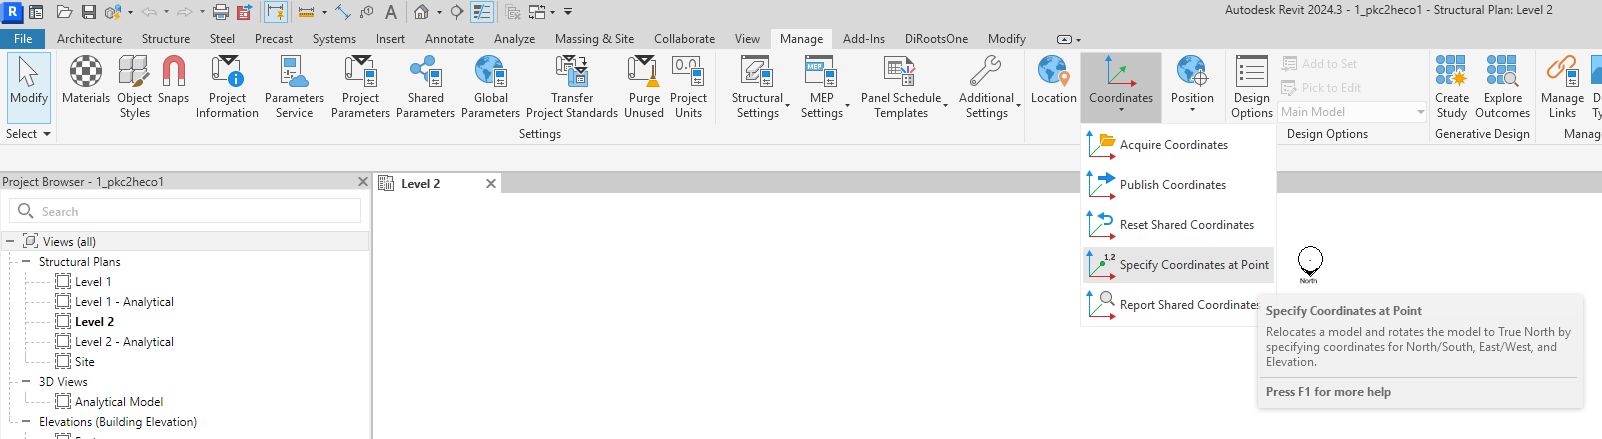Click Transfer Project Standards
Screen dimensions: 1602x439
tap(572, 87)
